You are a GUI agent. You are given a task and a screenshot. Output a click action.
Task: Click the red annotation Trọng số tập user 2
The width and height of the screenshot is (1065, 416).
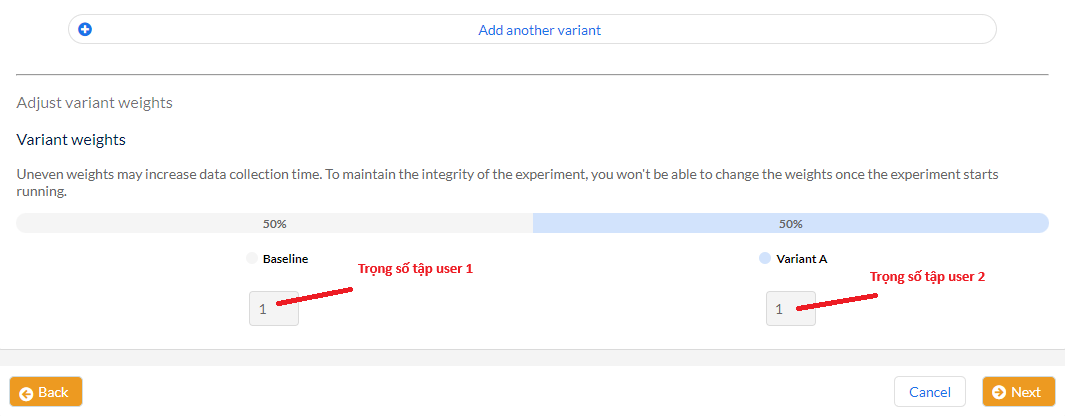point(927,277)
